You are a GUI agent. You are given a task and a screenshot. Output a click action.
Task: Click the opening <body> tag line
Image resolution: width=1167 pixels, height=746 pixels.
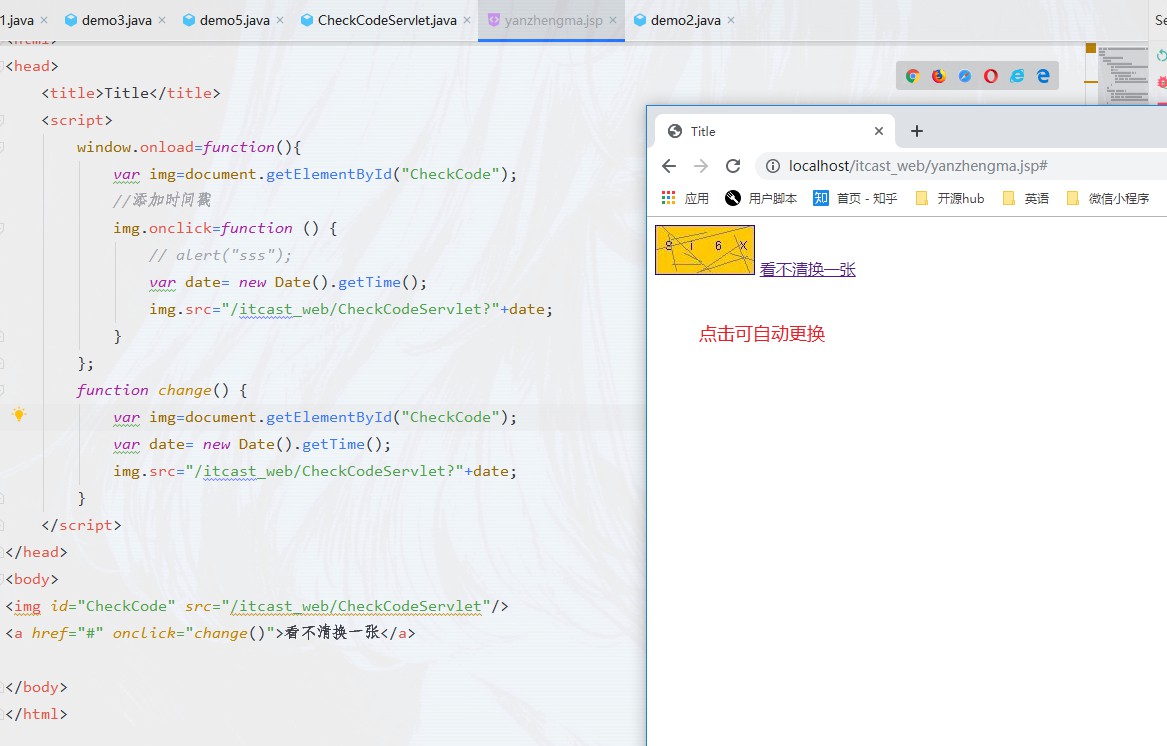[32, 579]
